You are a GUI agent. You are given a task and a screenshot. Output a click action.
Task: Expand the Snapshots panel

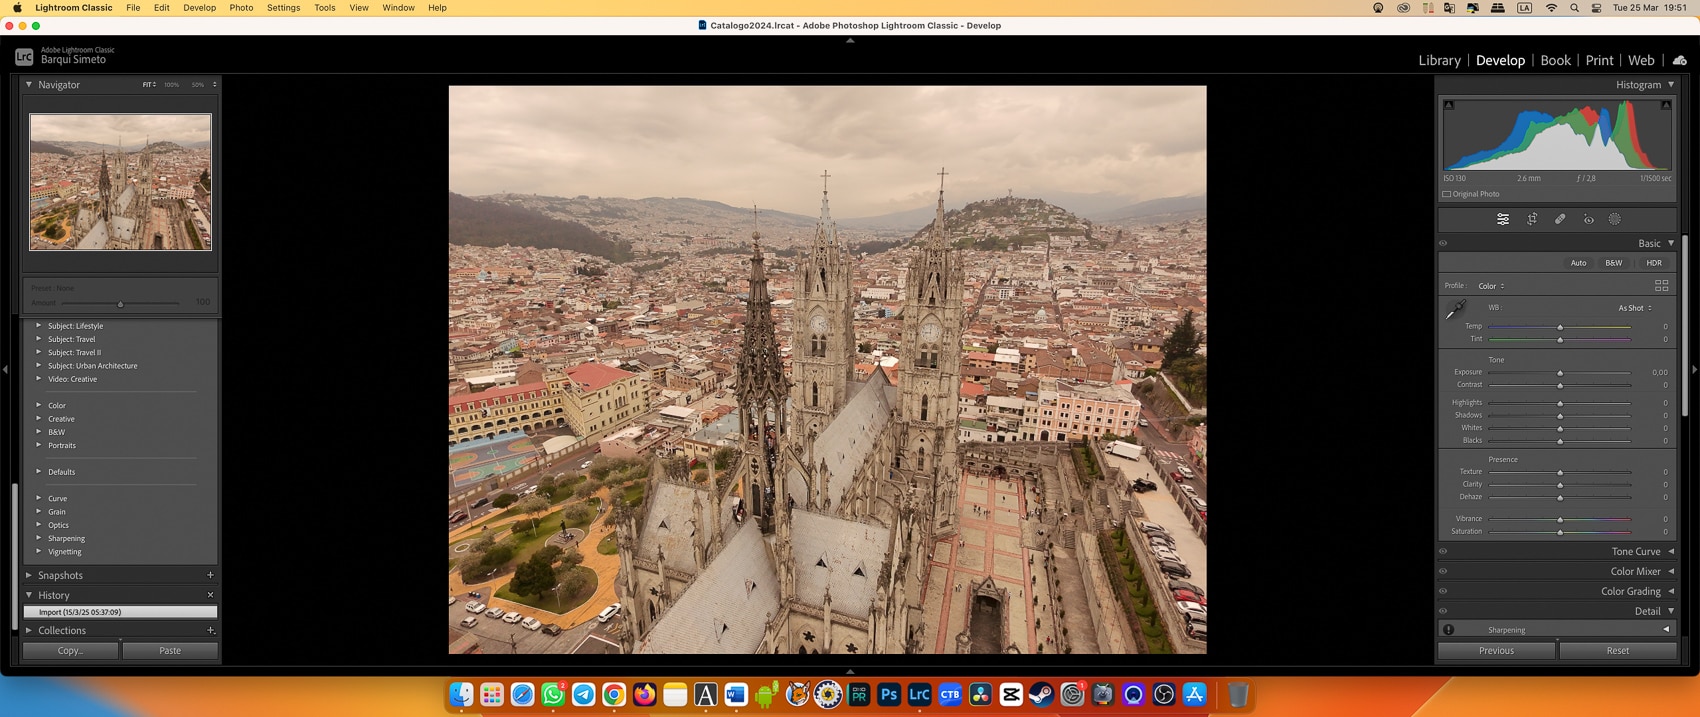(29, 575)
